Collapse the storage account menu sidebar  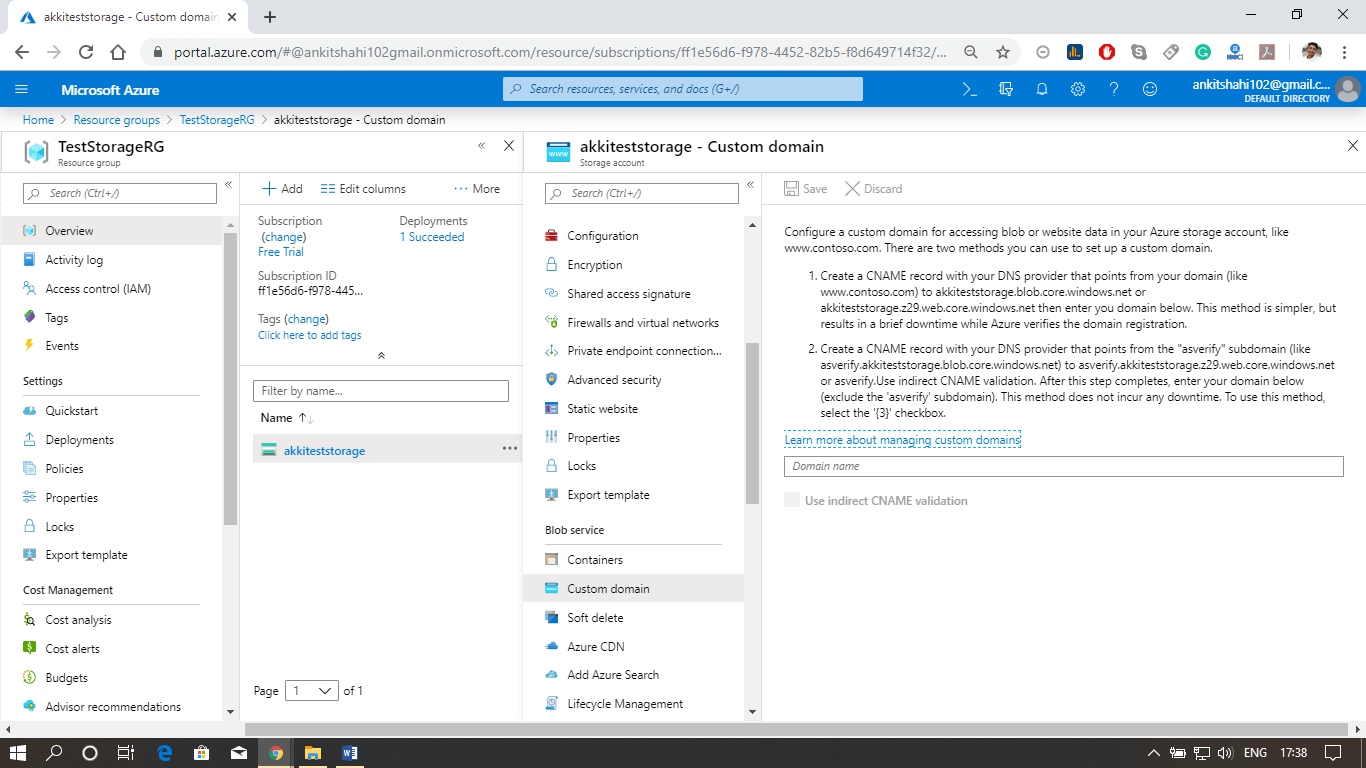tap(750, 185)
